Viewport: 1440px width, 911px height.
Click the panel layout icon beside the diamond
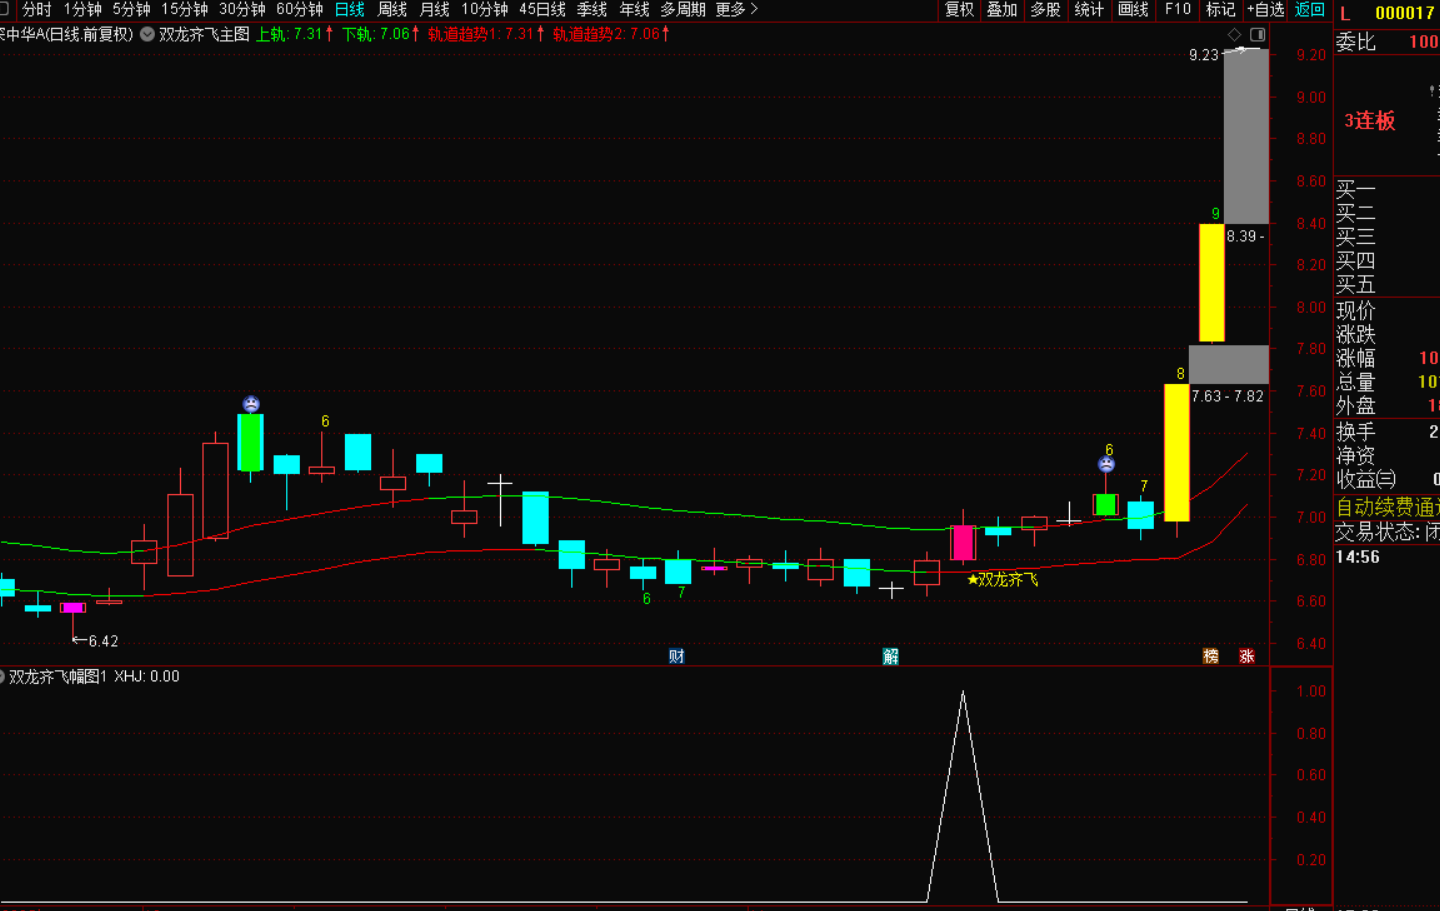point(1258,34)
